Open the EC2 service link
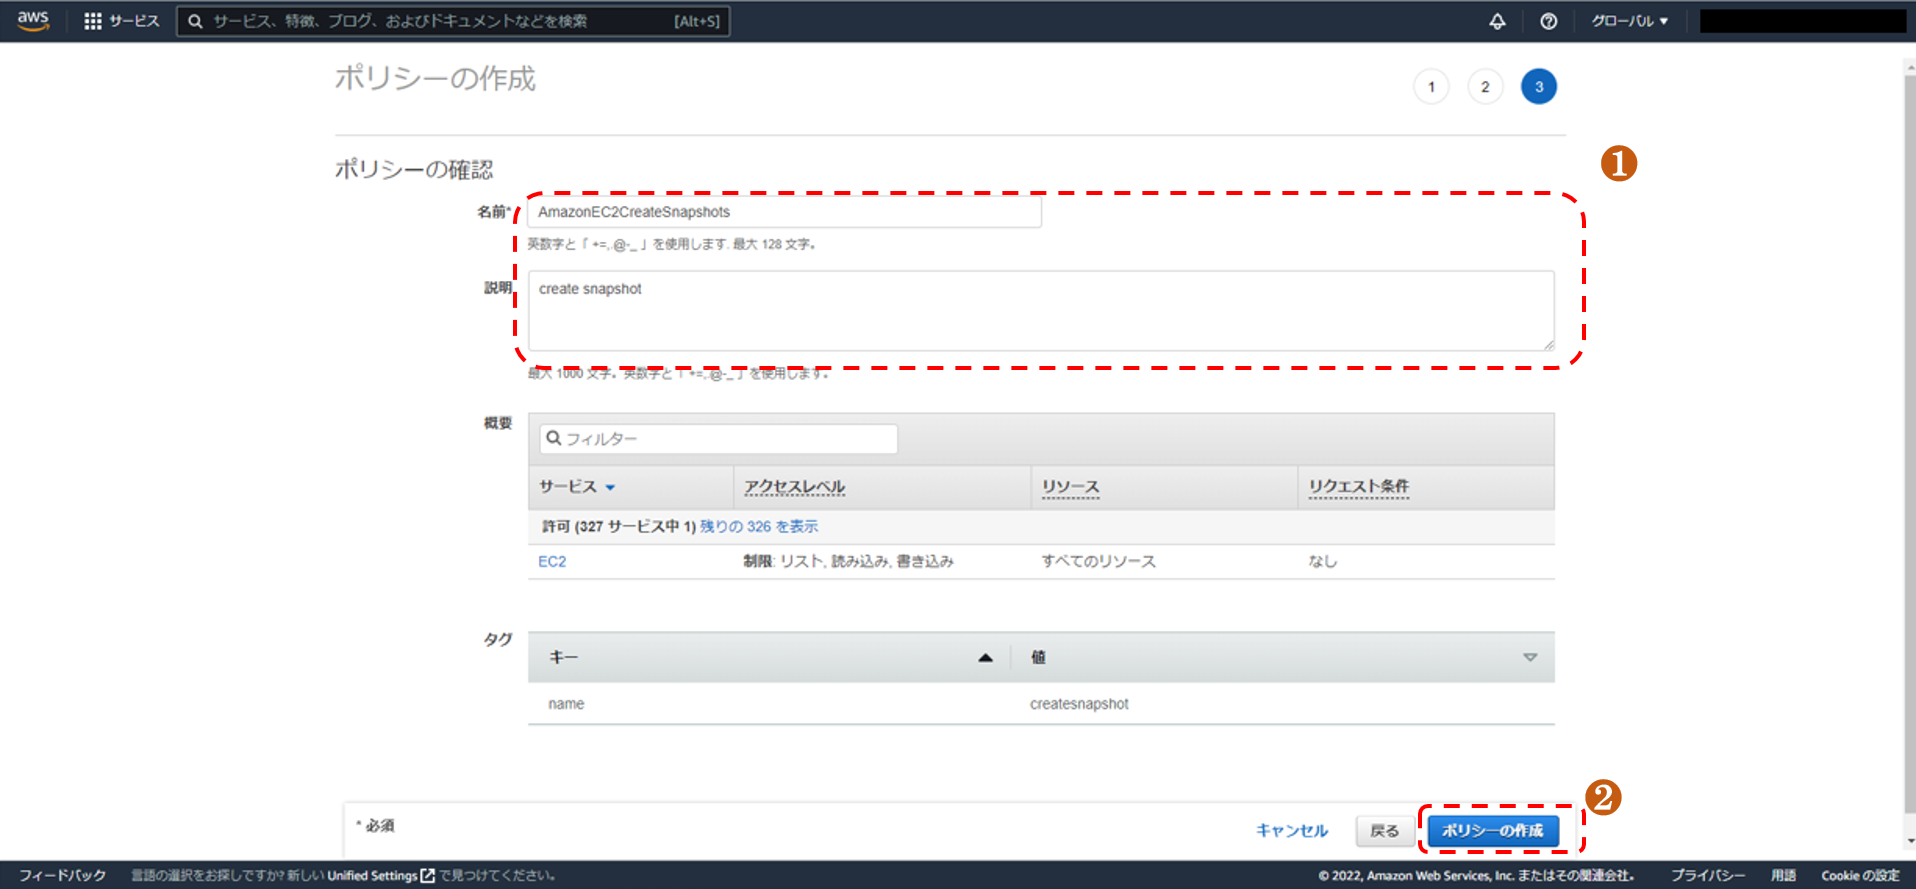This screenshot has width=1916, height=889. coord(552,562)
